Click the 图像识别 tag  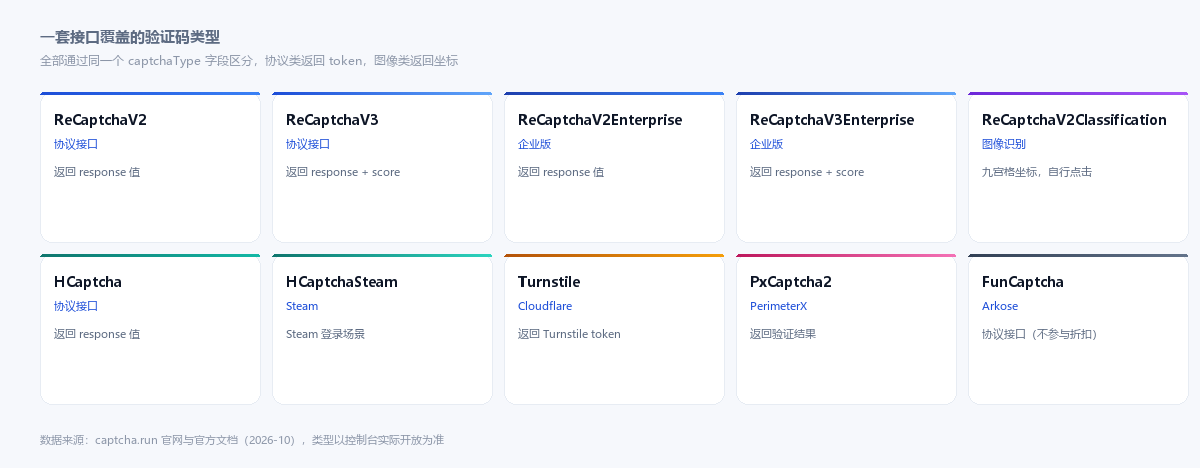point(1004,144)
